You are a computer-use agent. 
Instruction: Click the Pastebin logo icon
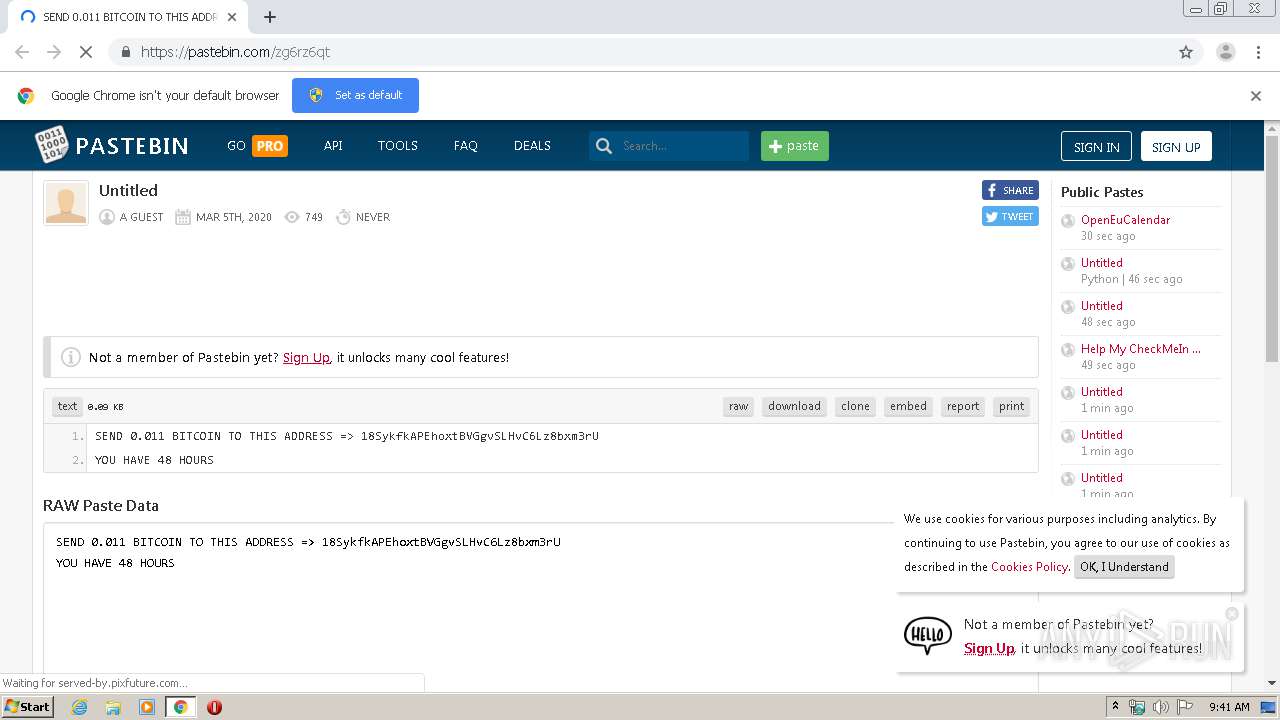coord(52,145)
